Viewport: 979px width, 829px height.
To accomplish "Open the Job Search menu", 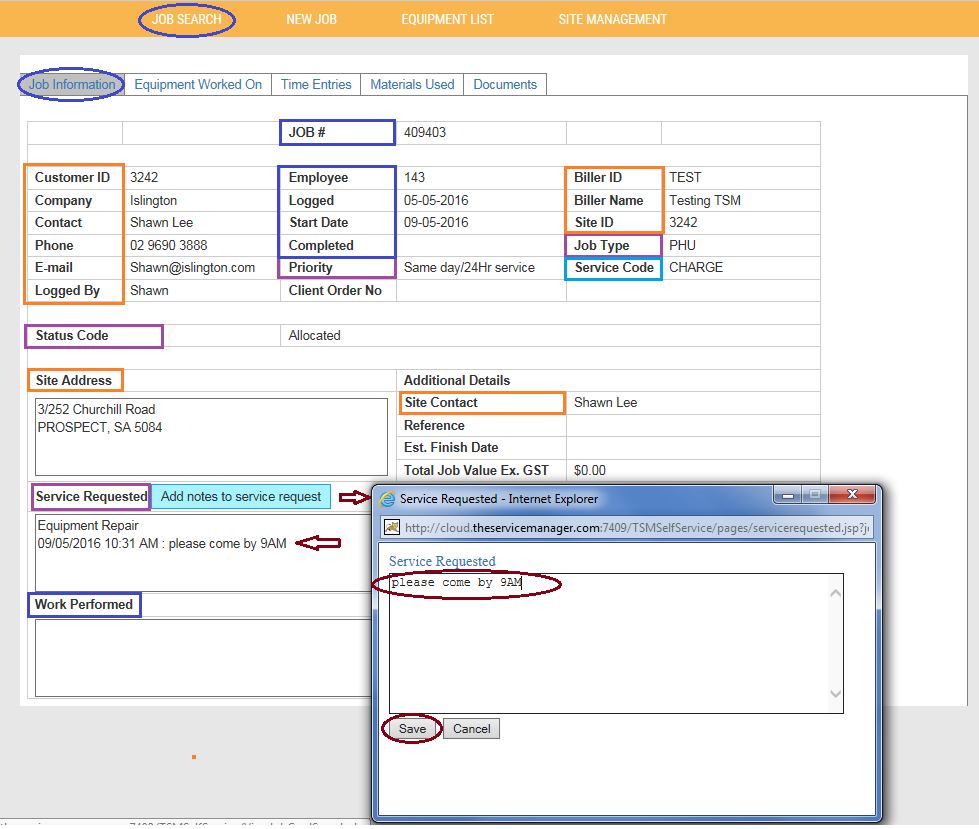I will coord(187,19).
